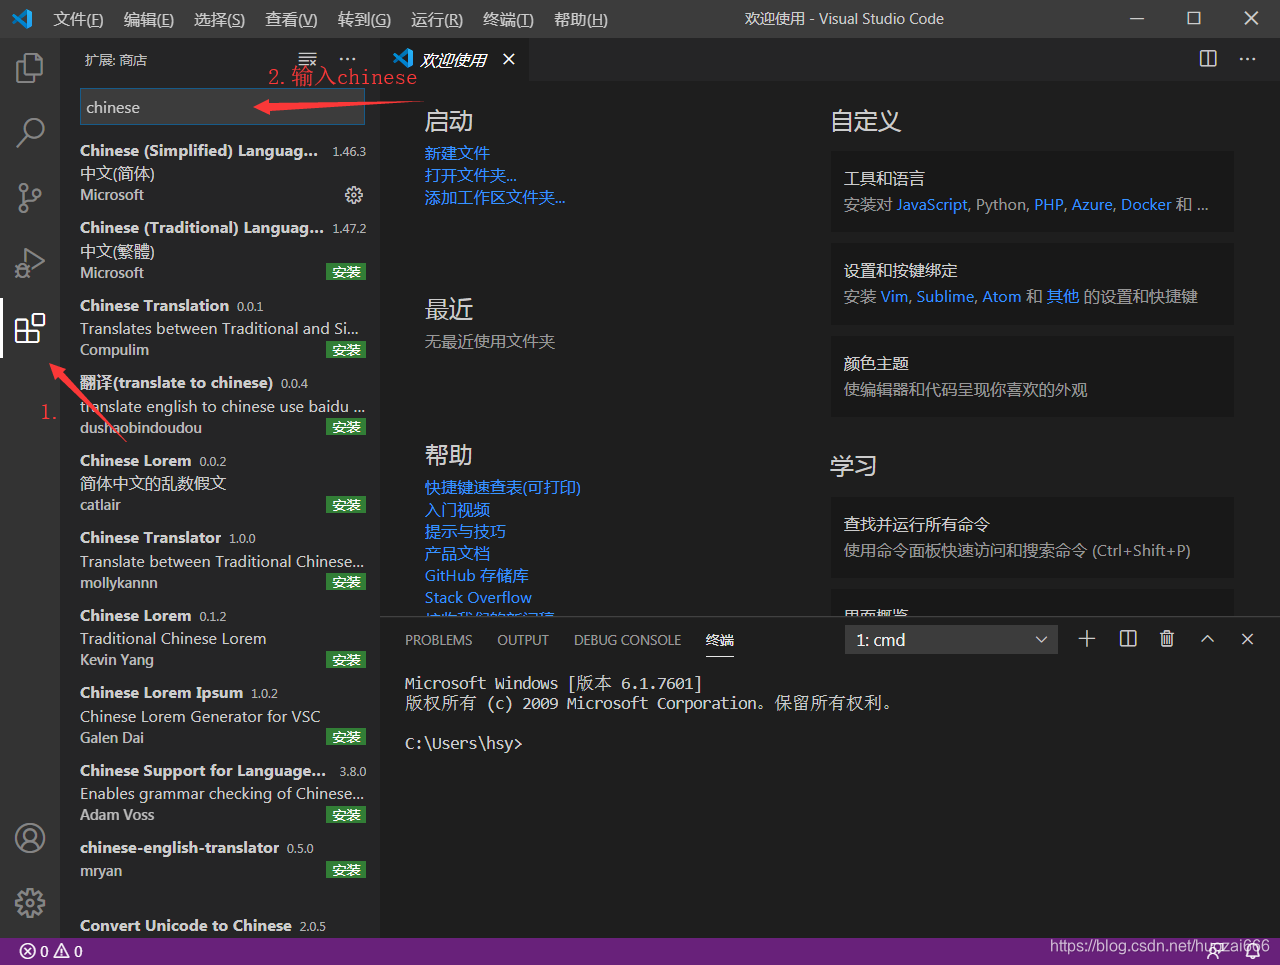This screenshot has width=1280, height=965.
Task: Open the Explorer view in activity bar
Action: click(x=30, y=68)
